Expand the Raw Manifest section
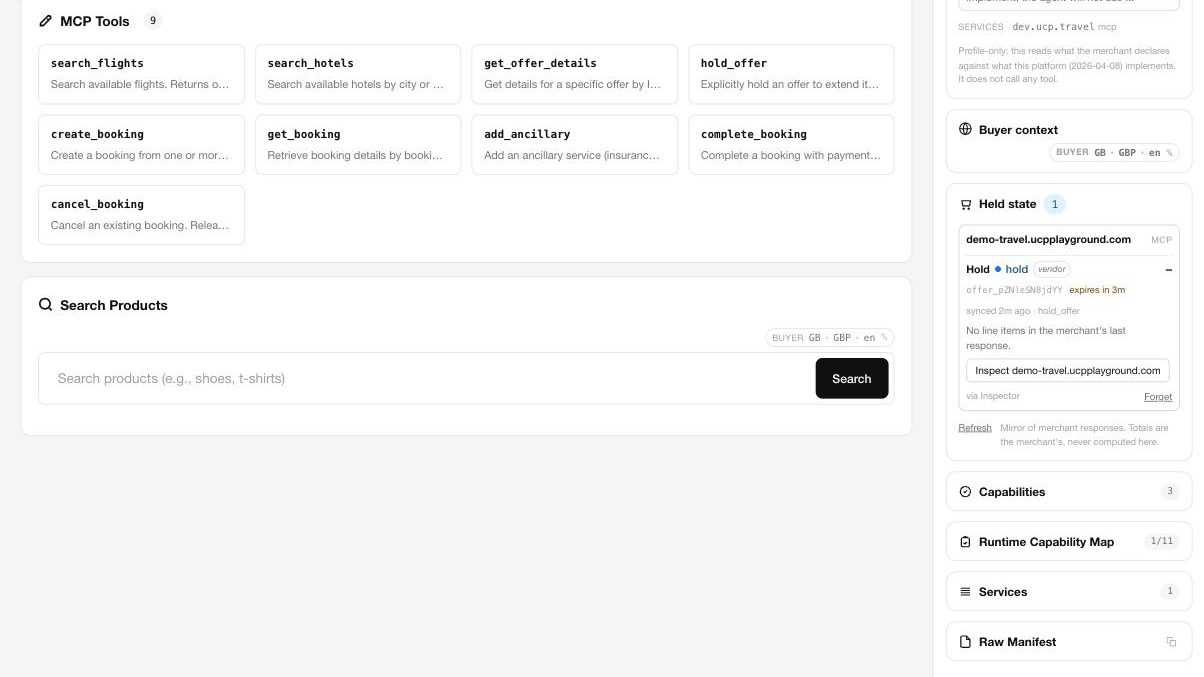 point(1069,642)
